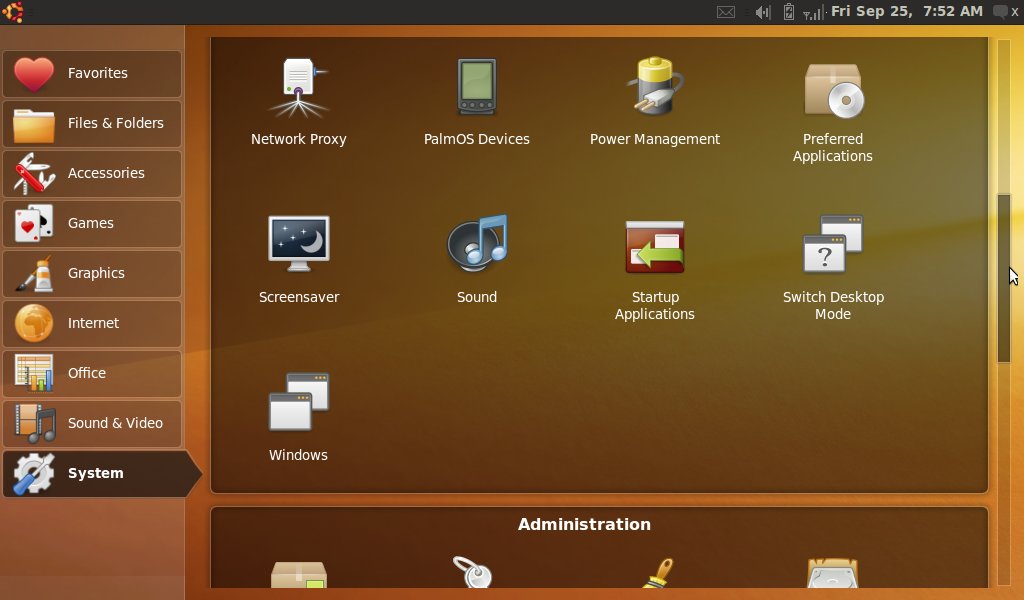Click the vertical scrollbar handle
This screenshot has height=600, width=1024.
coord(1004,278)
